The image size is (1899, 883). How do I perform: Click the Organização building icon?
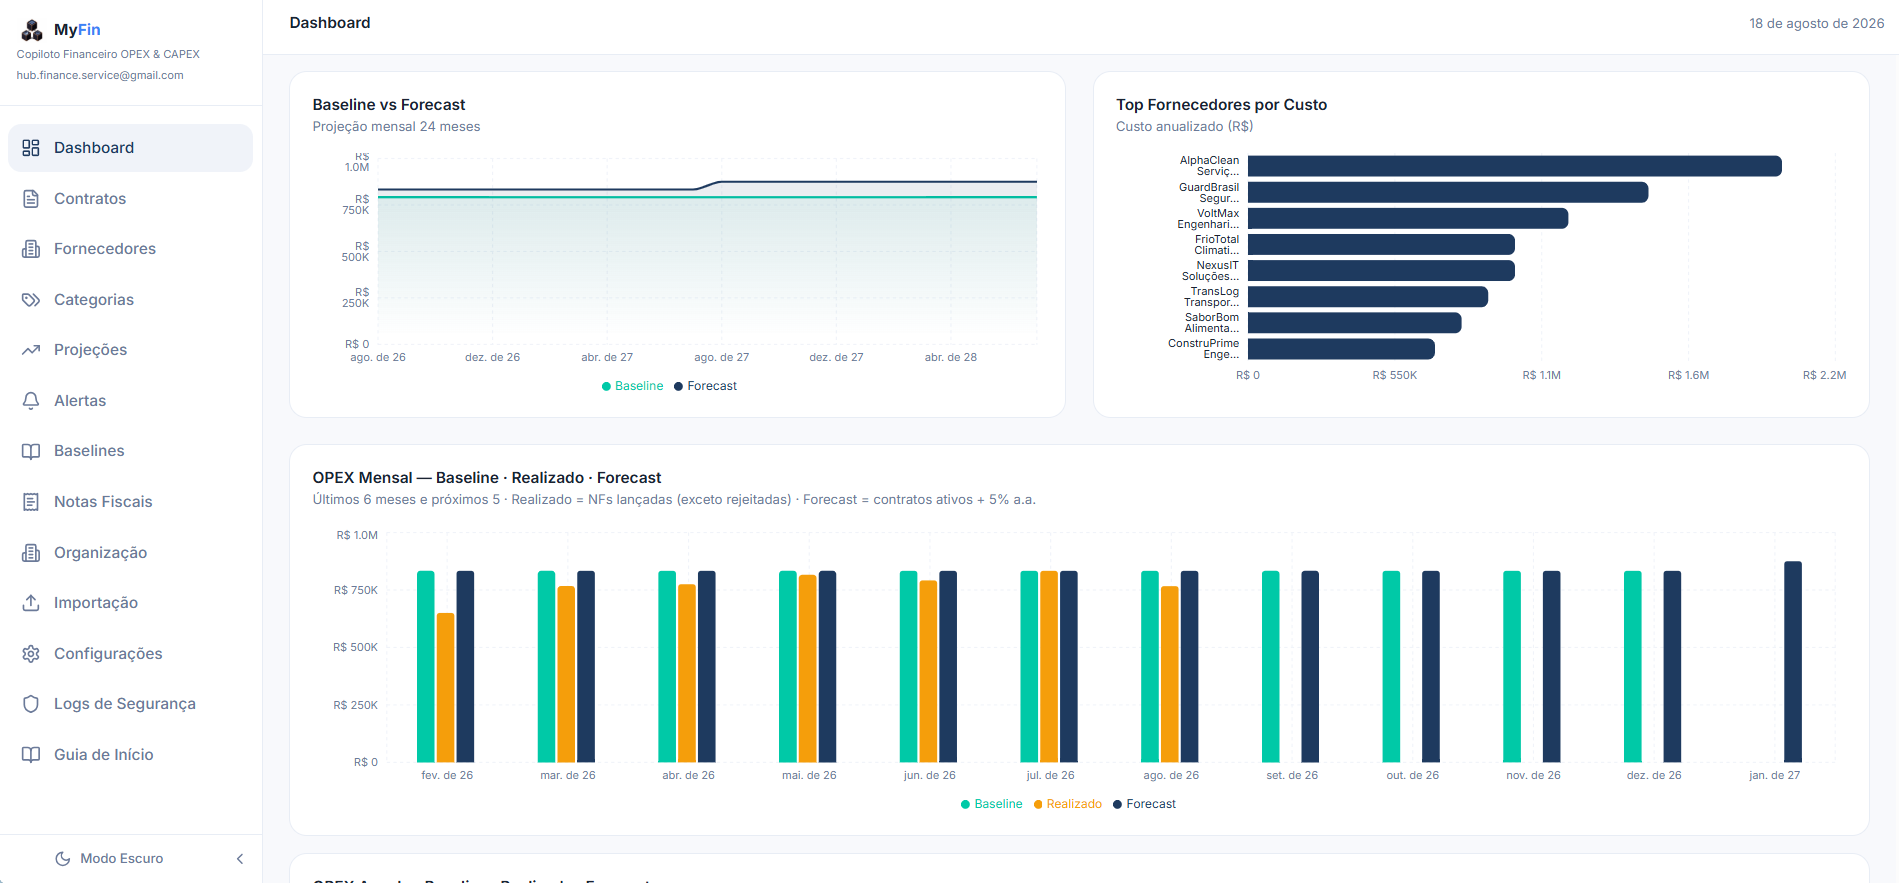[31, 553]
